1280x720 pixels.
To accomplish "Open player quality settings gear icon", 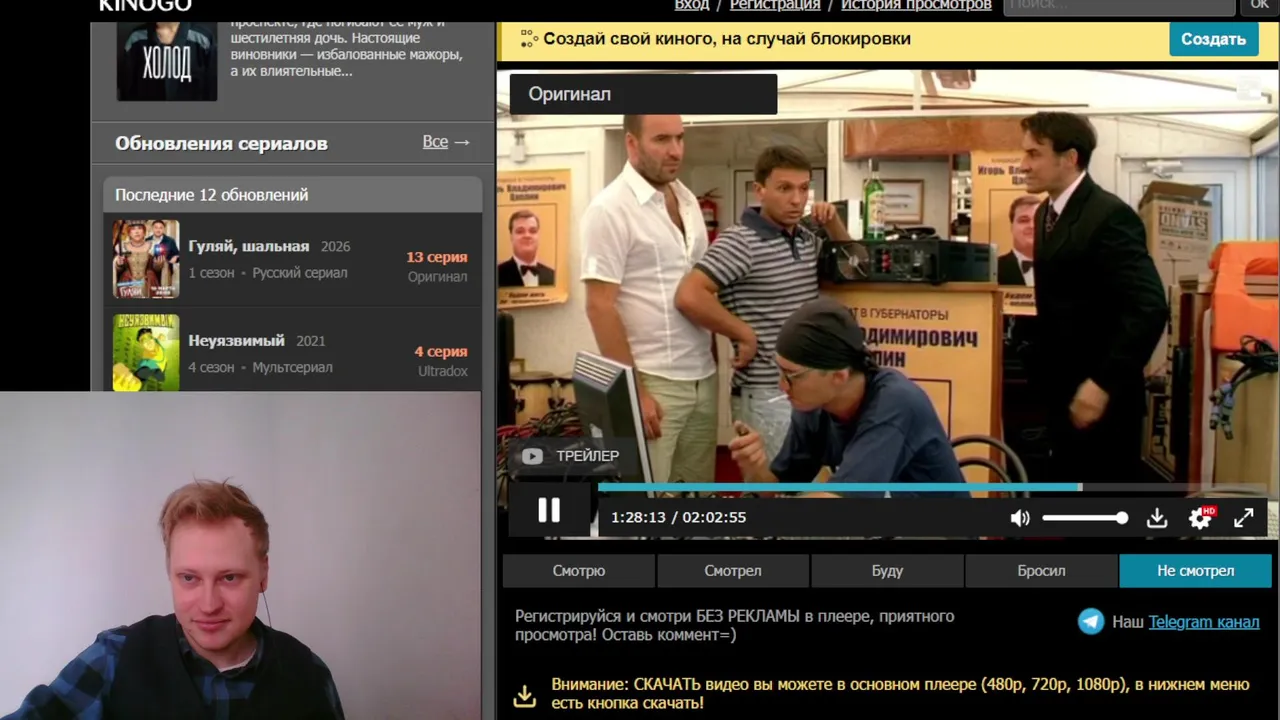I will (1200, 518).
